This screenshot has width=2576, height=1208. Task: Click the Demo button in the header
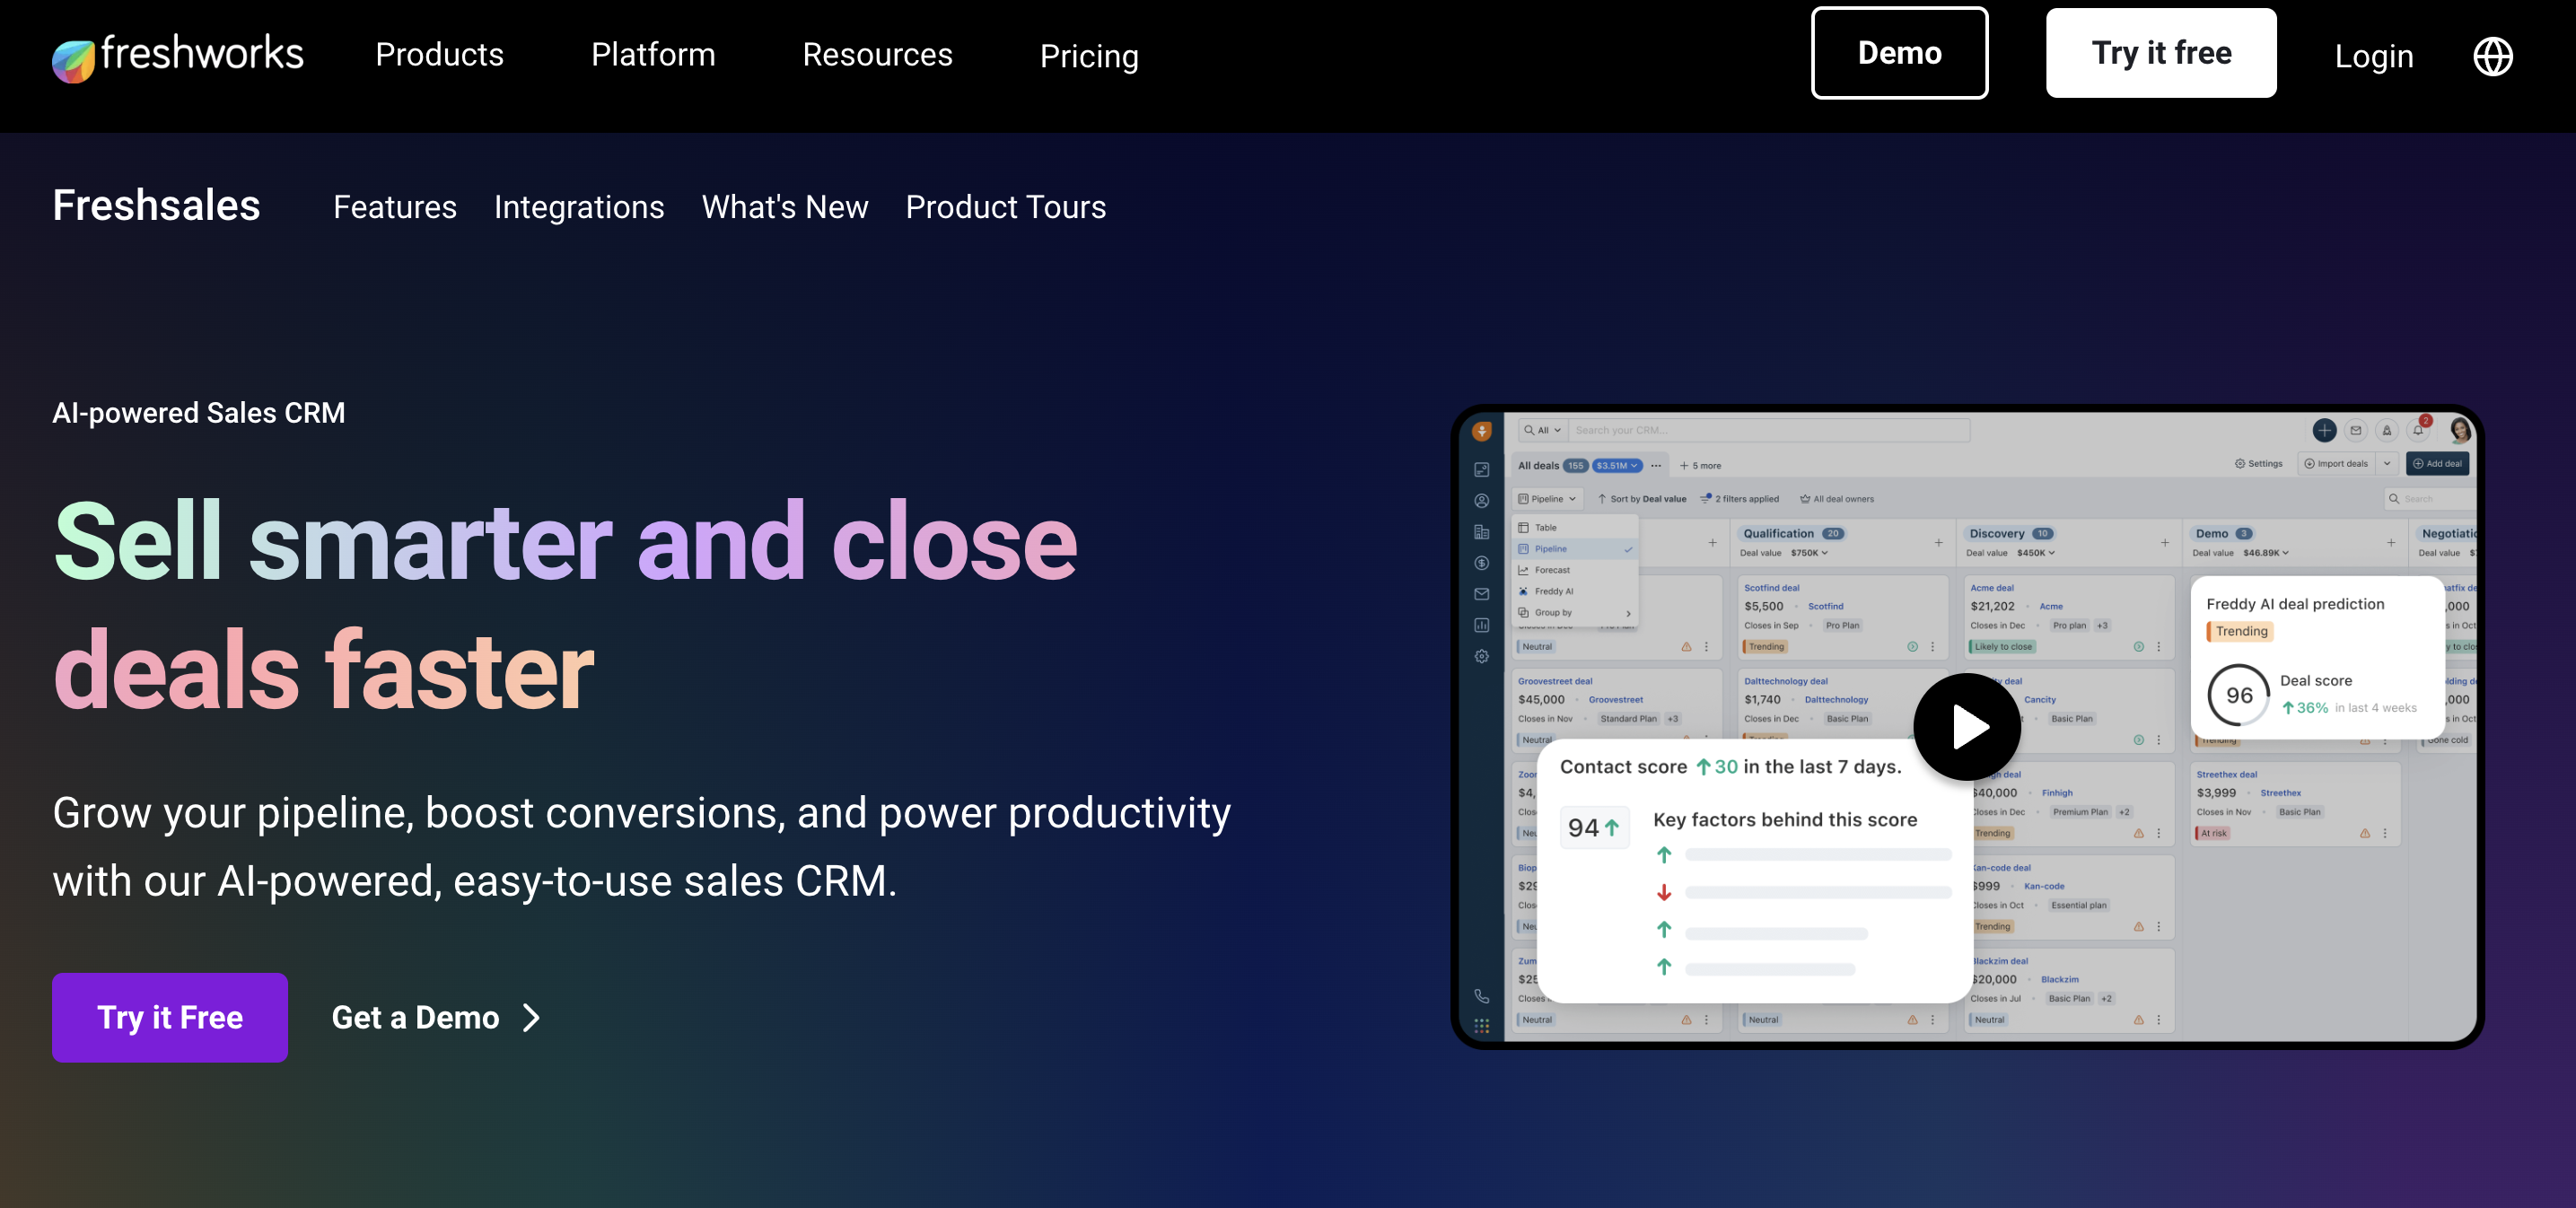(x=1898, y=53)
